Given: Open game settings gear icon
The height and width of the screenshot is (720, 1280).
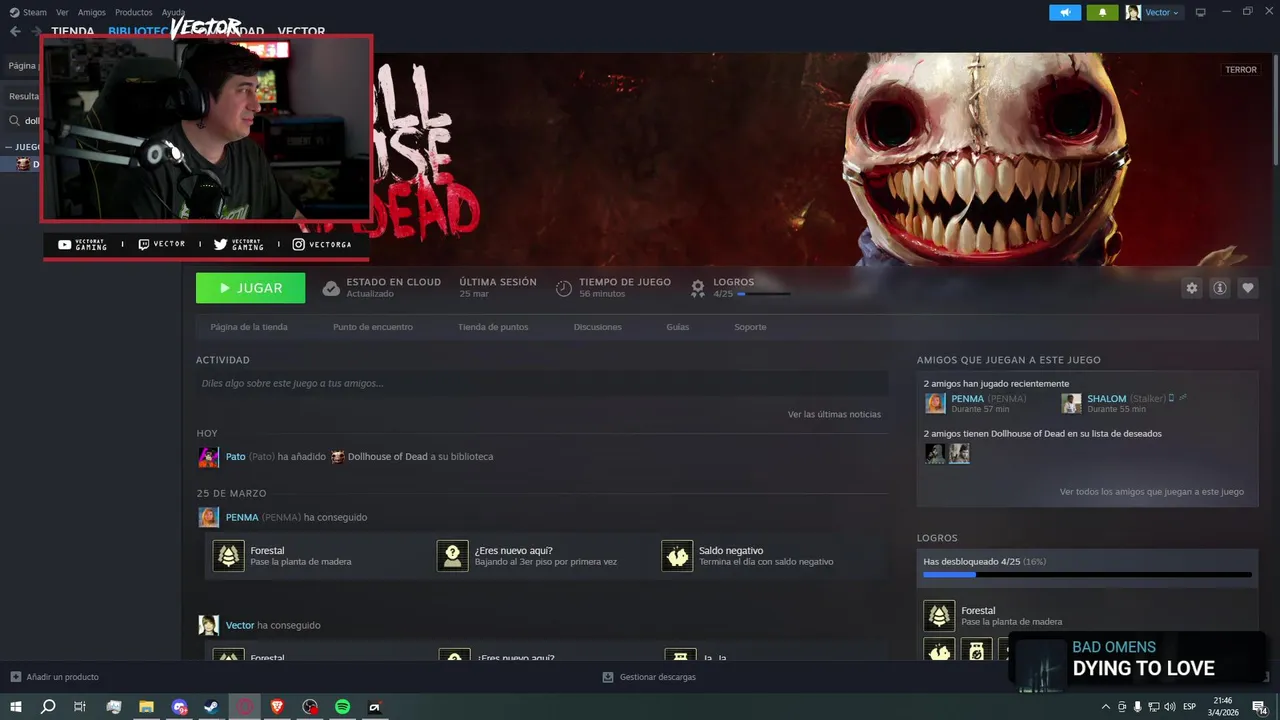Looking at the screenshot, I should [1192, 288].
